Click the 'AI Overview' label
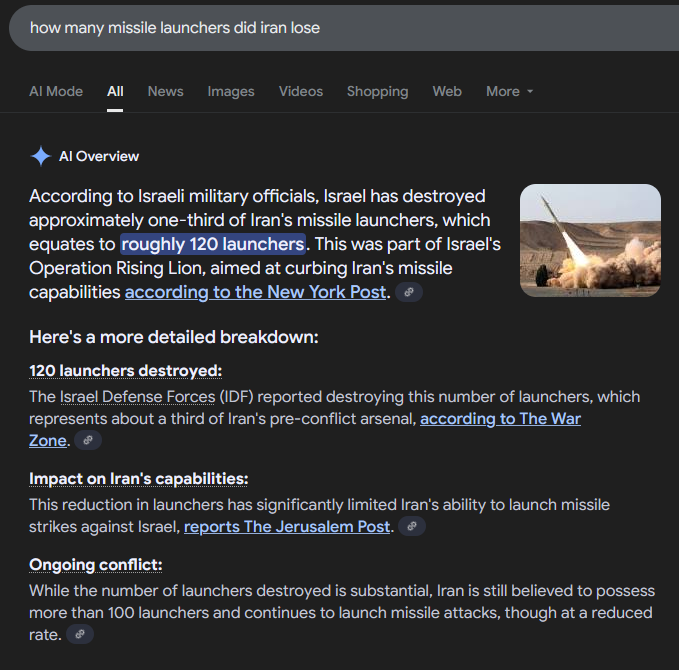The image size is (679, 670). [99, 156]
